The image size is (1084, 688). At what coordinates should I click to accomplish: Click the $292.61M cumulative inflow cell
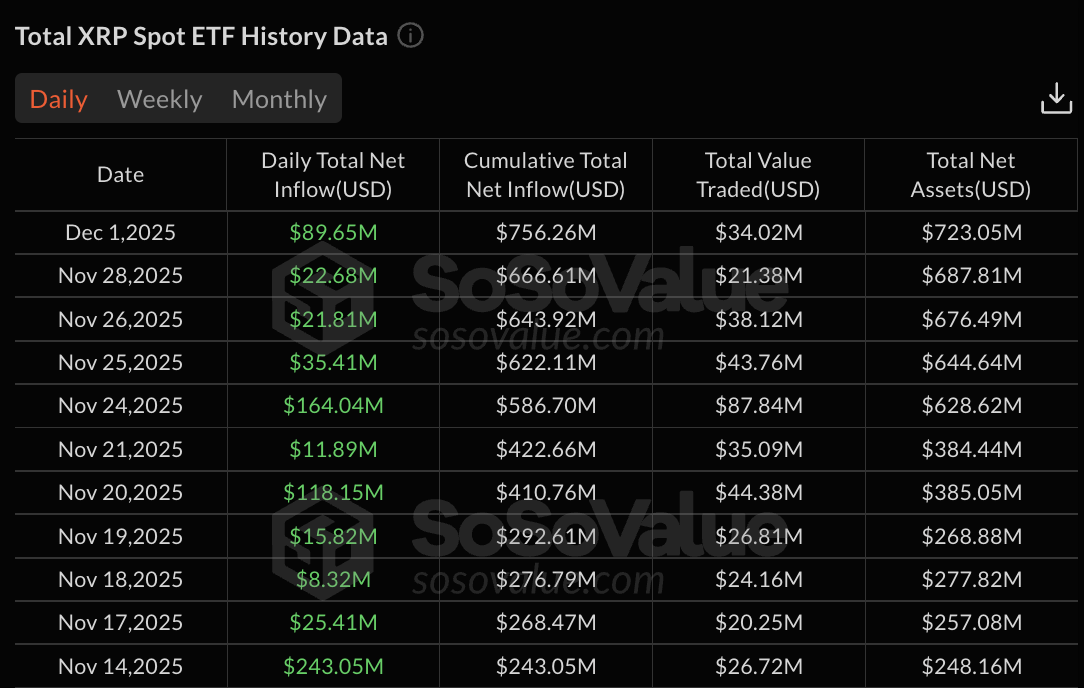[545, 536]
